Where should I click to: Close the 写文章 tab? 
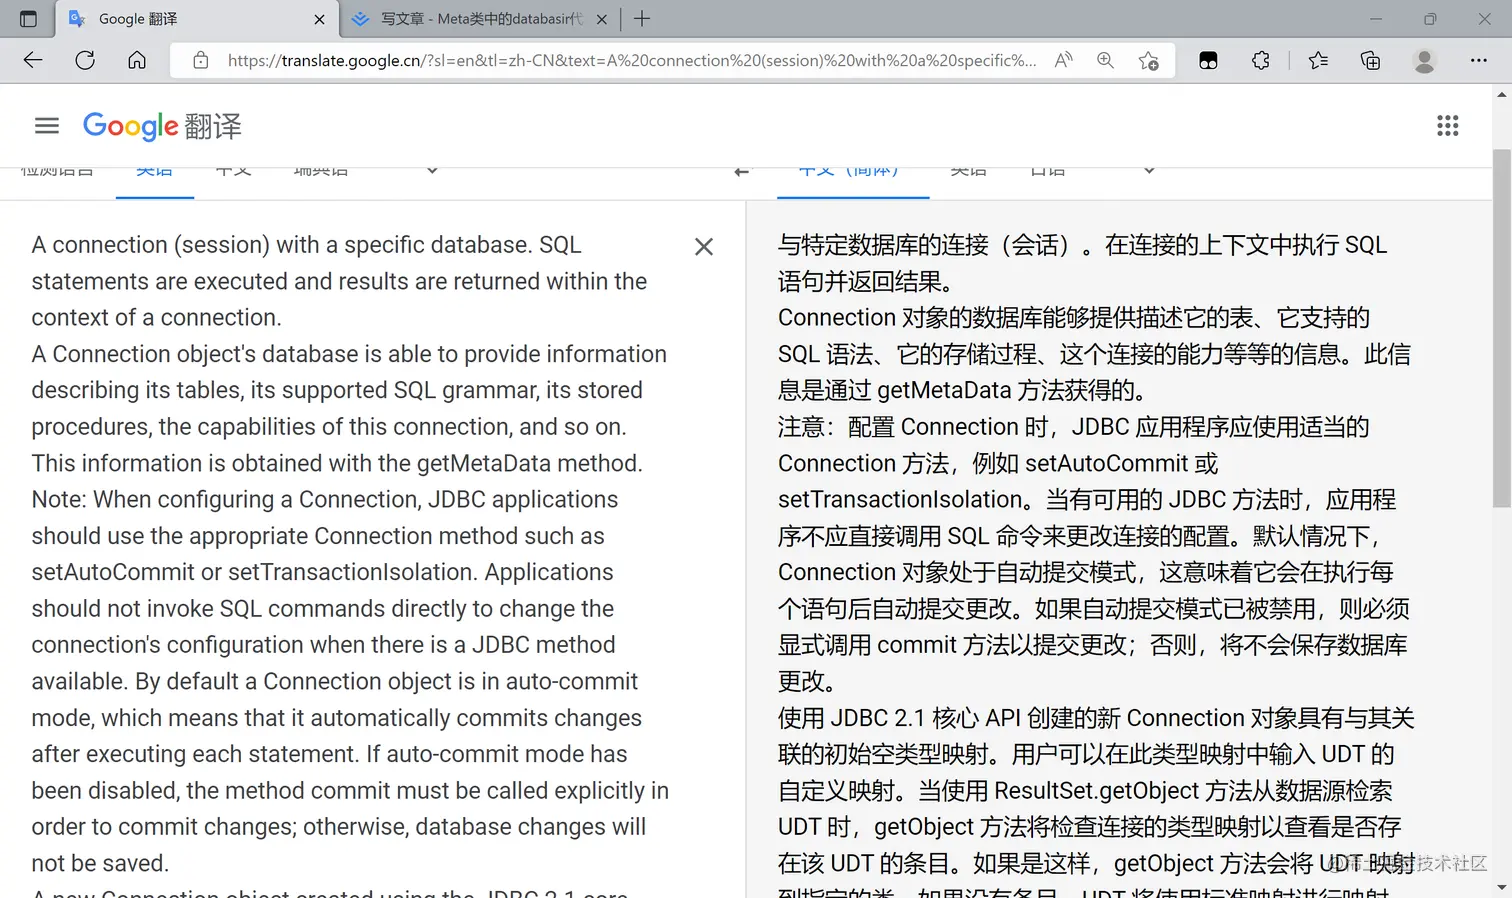pos(602,19)
